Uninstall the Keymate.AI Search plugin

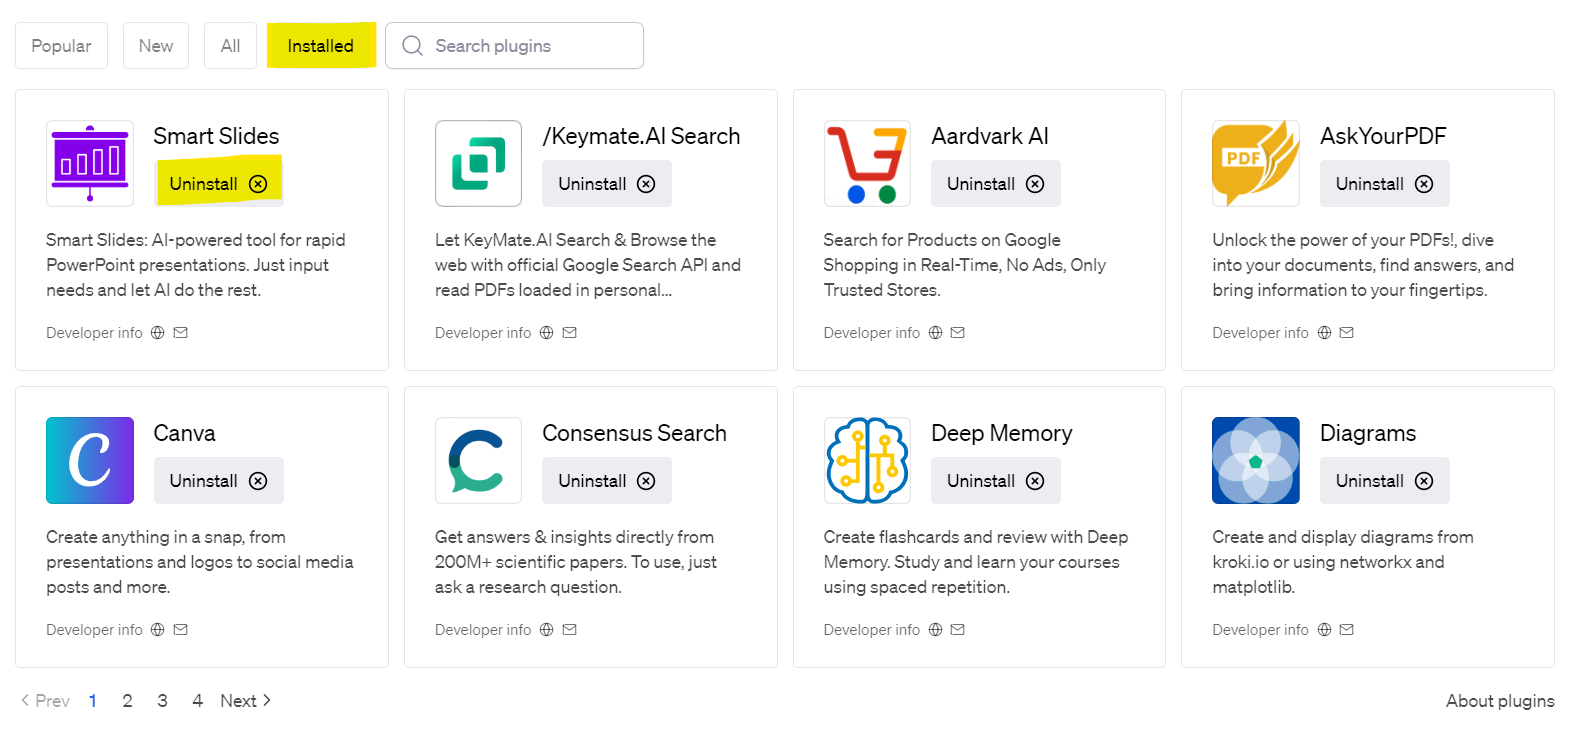607,184
